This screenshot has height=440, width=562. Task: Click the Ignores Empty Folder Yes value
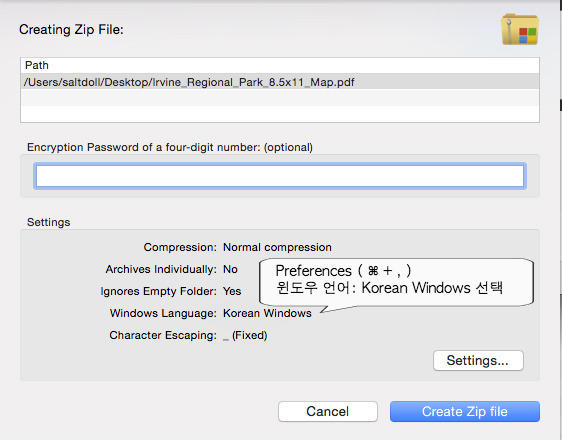point(232,291)
